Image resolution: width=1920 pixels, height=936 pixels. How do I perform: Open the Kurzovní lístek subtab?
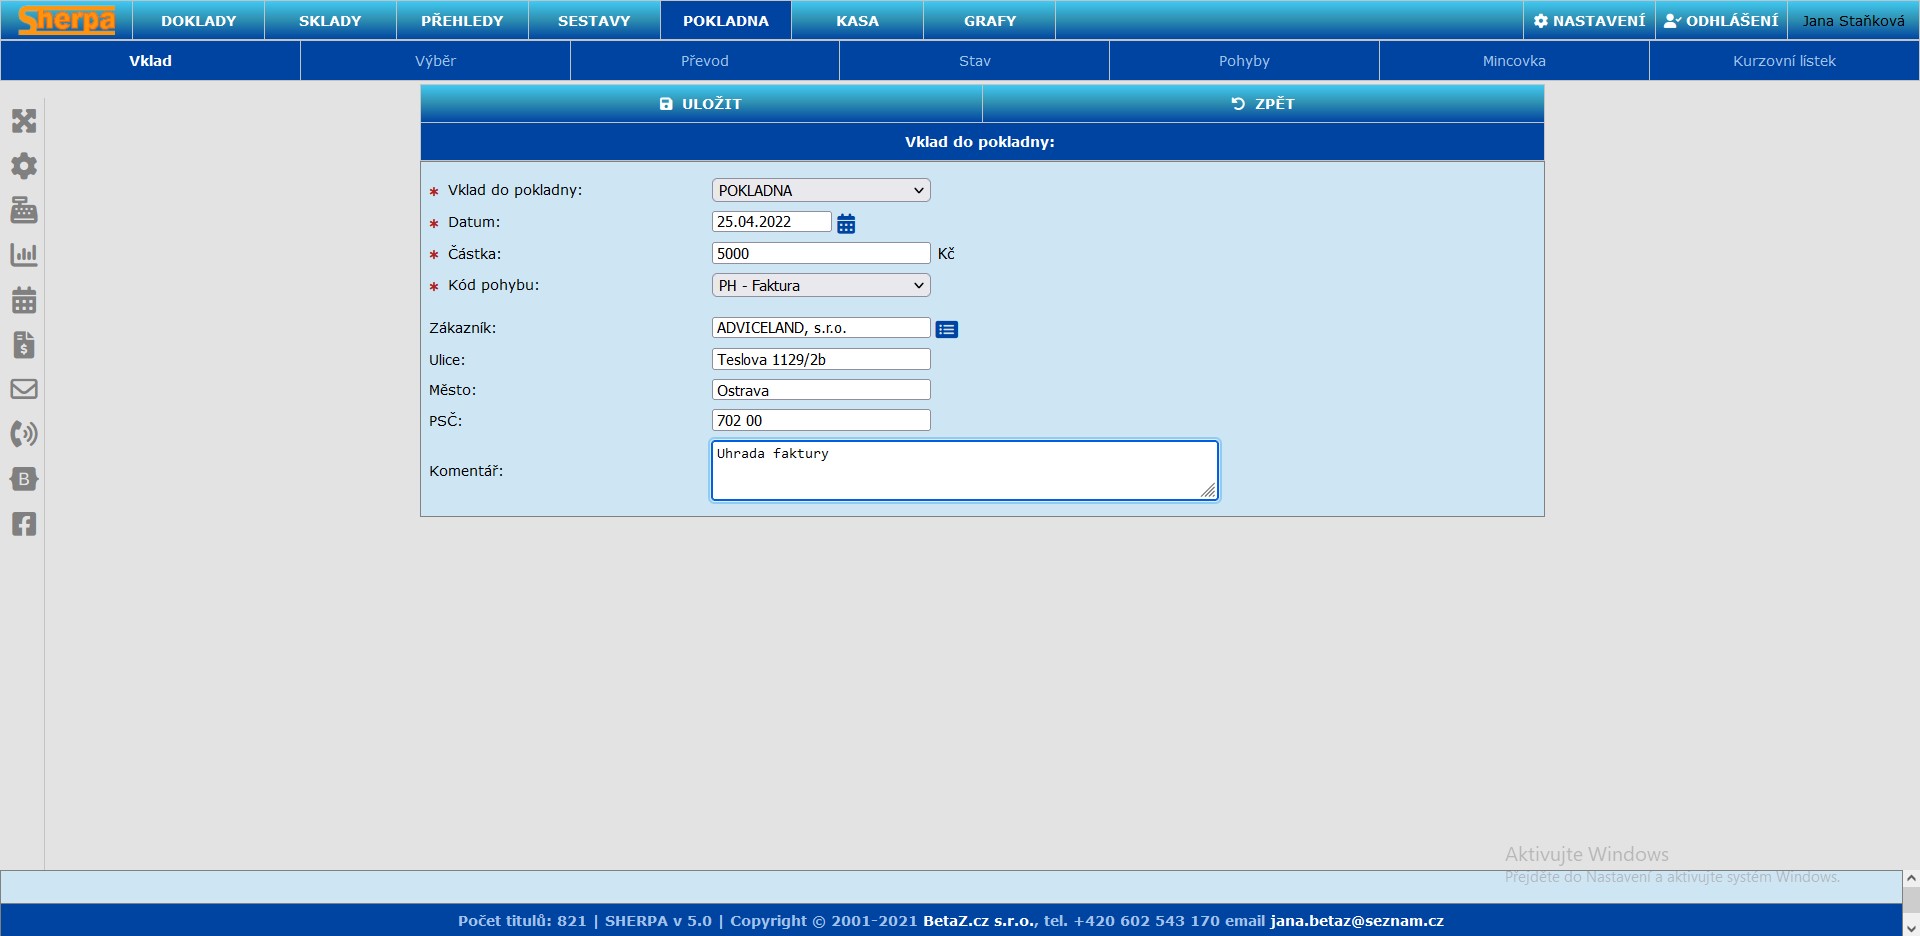point(1784,61)
